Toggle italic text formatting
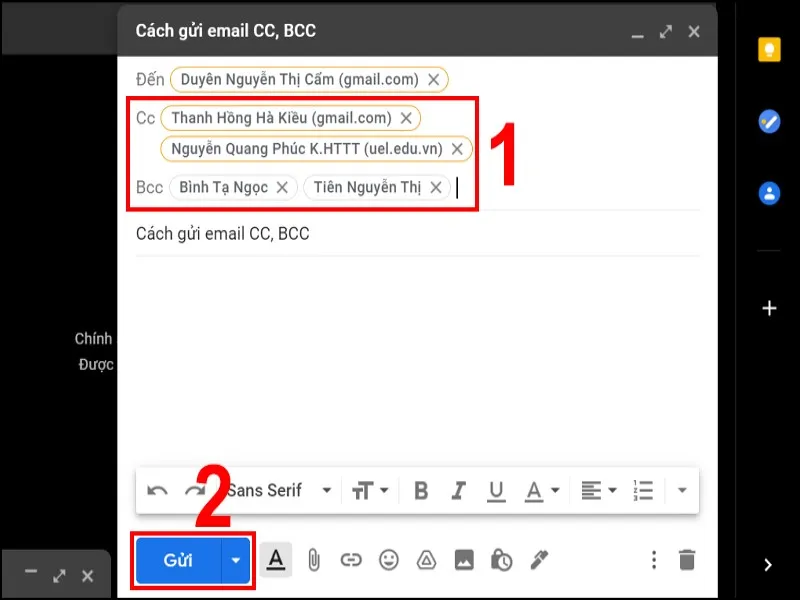 pos(457,490)
